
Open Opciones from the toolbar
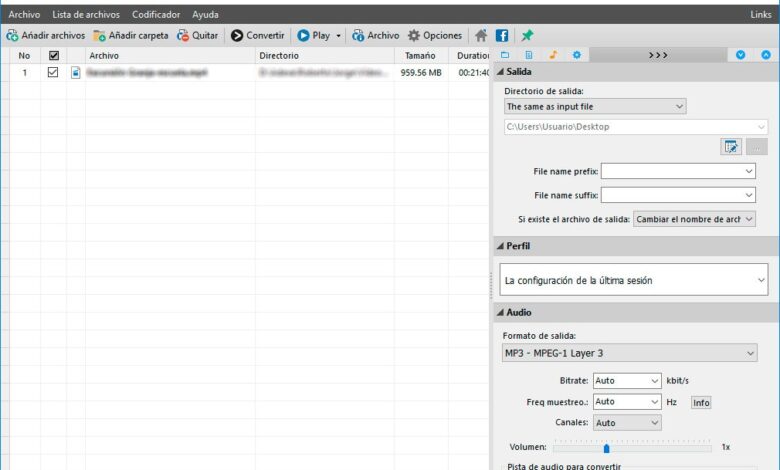(x=435, y=35)
